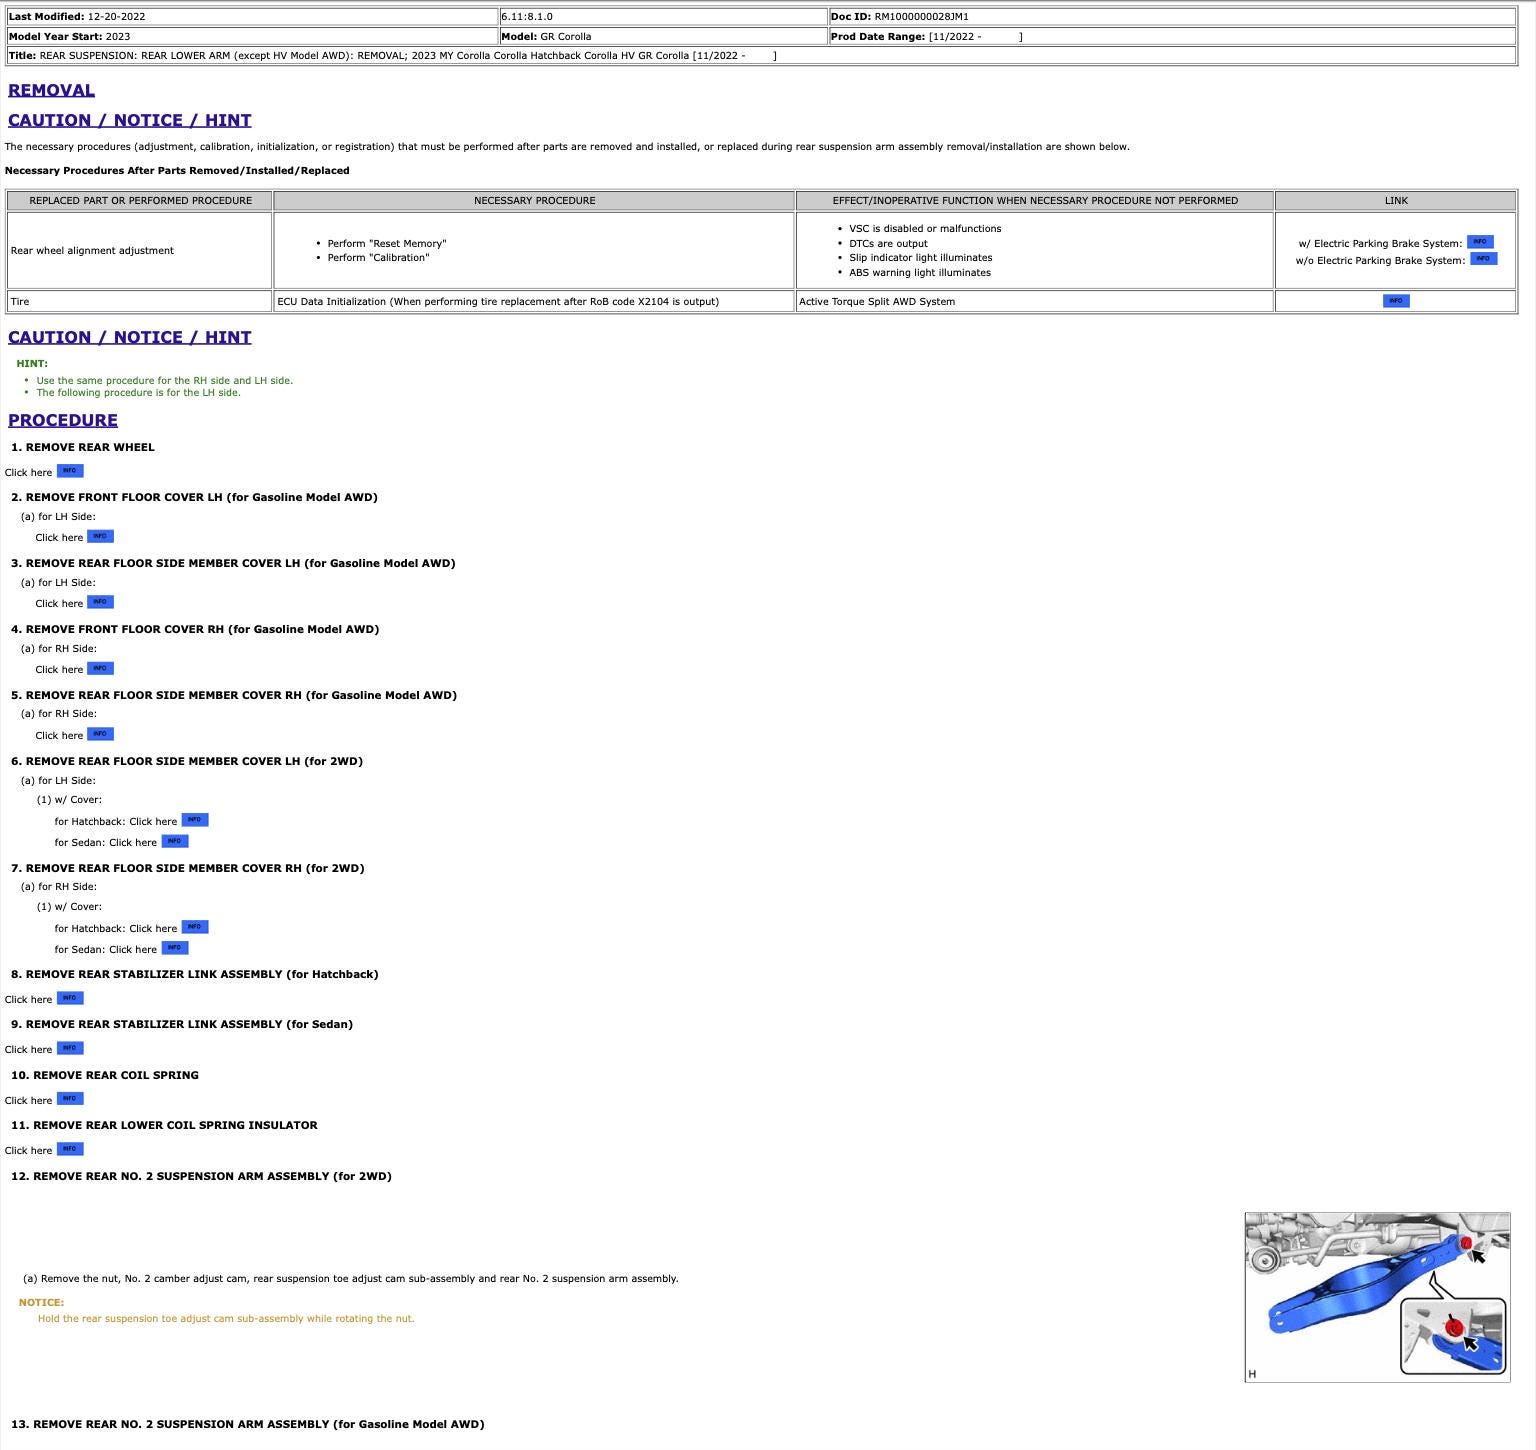Click INFO icon under Remove Front Floor Cover RH
1536x1450 pixels.
[x=100, y=668]
